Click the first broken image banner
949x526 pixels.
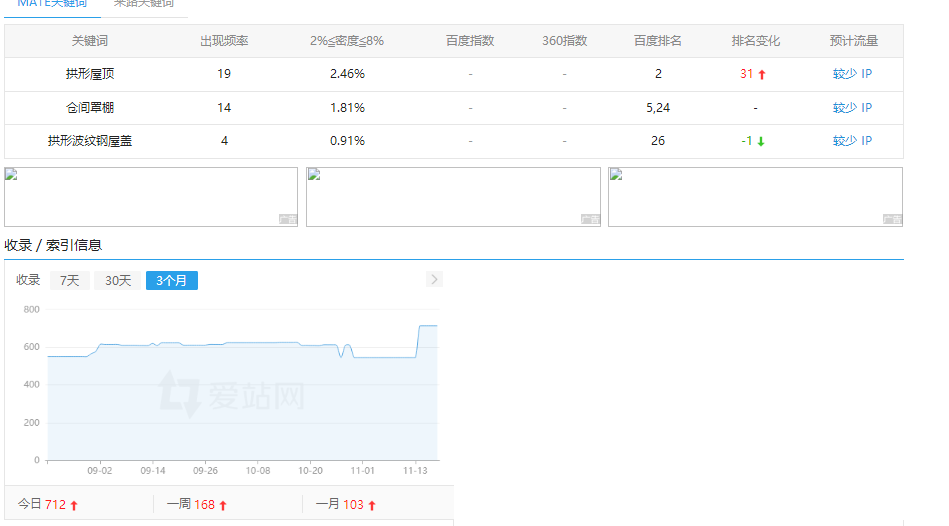coord(150,197)
